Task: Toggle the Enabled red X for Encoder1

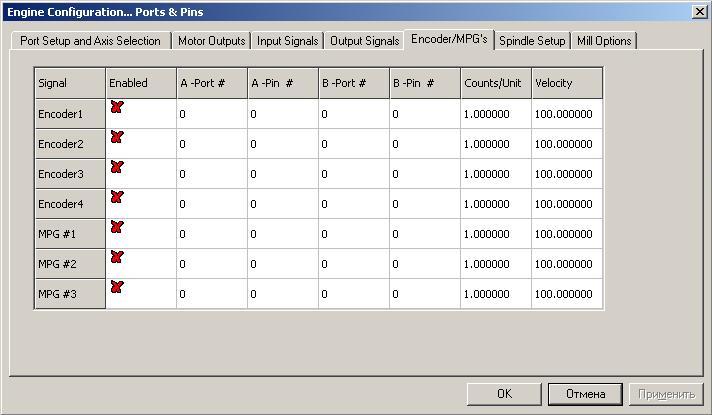Action: pos(117,107)
